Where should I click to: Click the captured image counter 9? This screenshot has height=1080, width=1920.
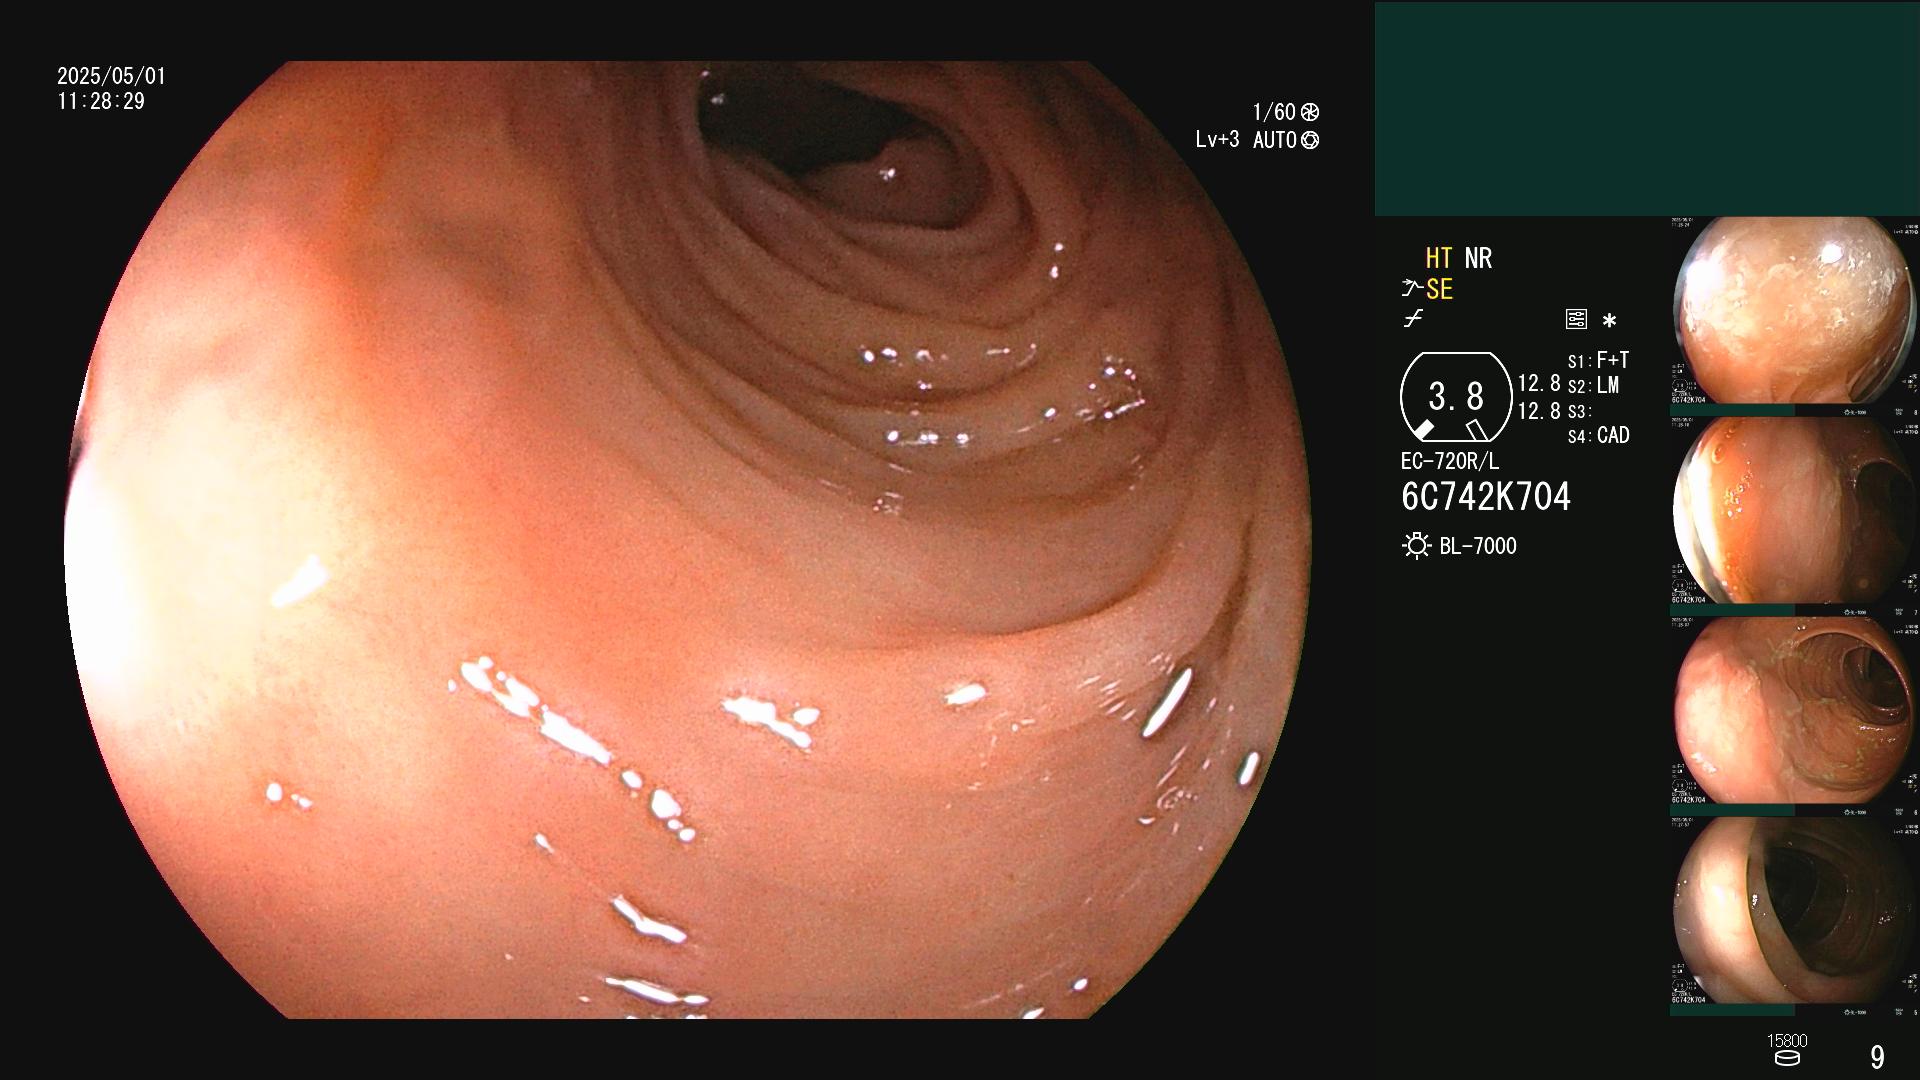(1877, 1057)
